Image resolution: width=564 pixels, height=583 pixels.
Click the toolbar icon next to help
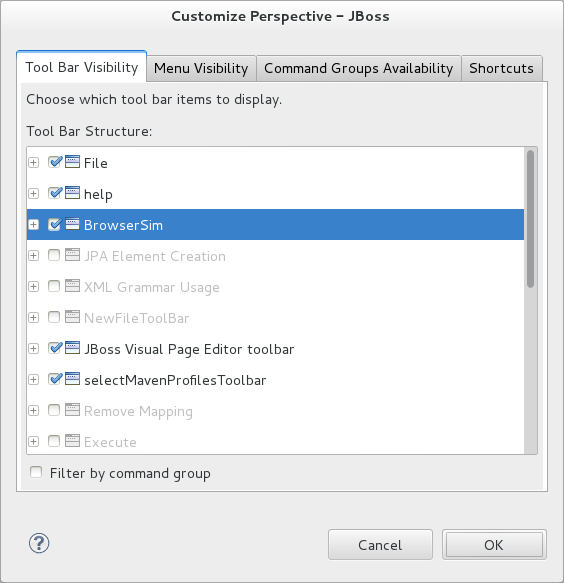(72, 193)
